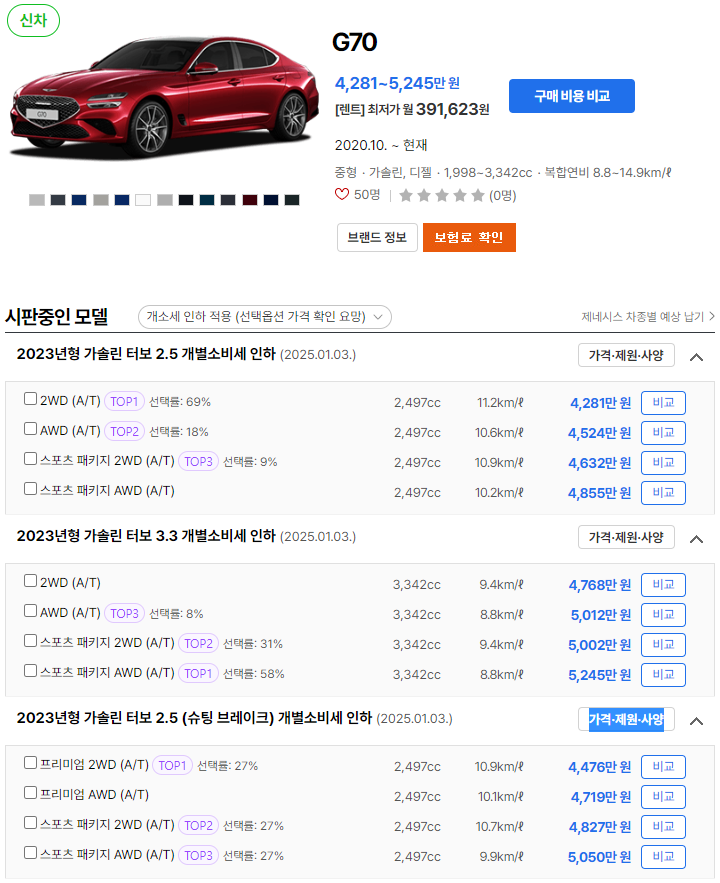Click the 보험료 확인 button
Viewport: 720px width, 883px height.
tap(469, 238)
